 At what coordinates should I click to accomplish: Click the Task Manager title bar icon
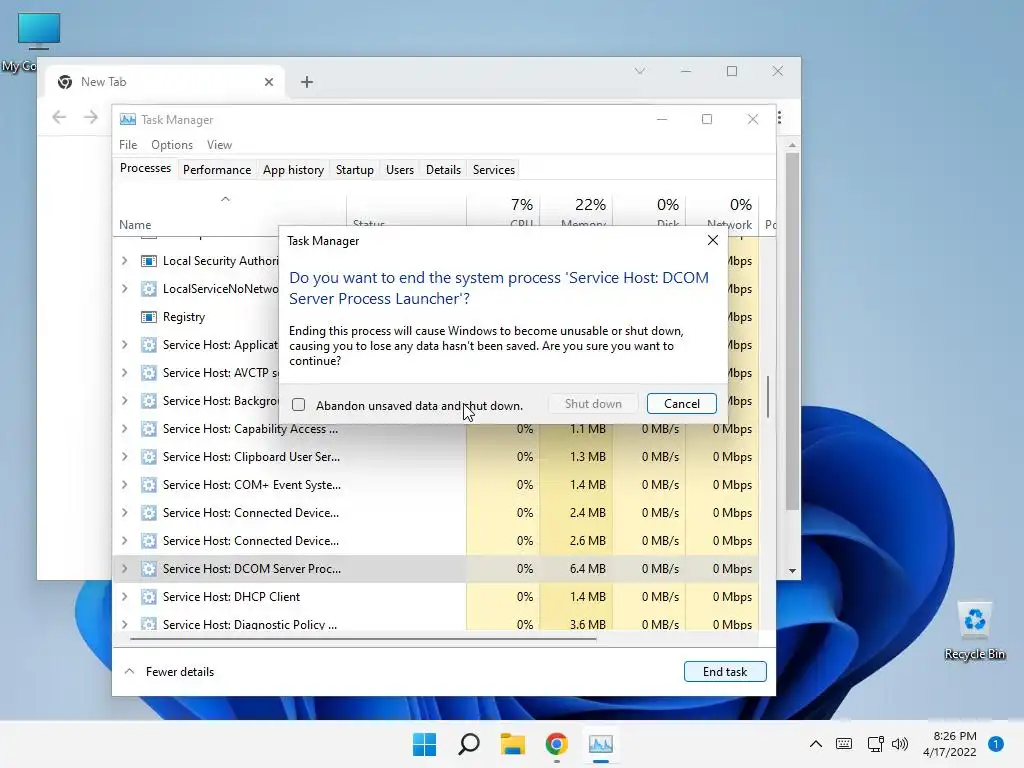[x=128, y=120]
